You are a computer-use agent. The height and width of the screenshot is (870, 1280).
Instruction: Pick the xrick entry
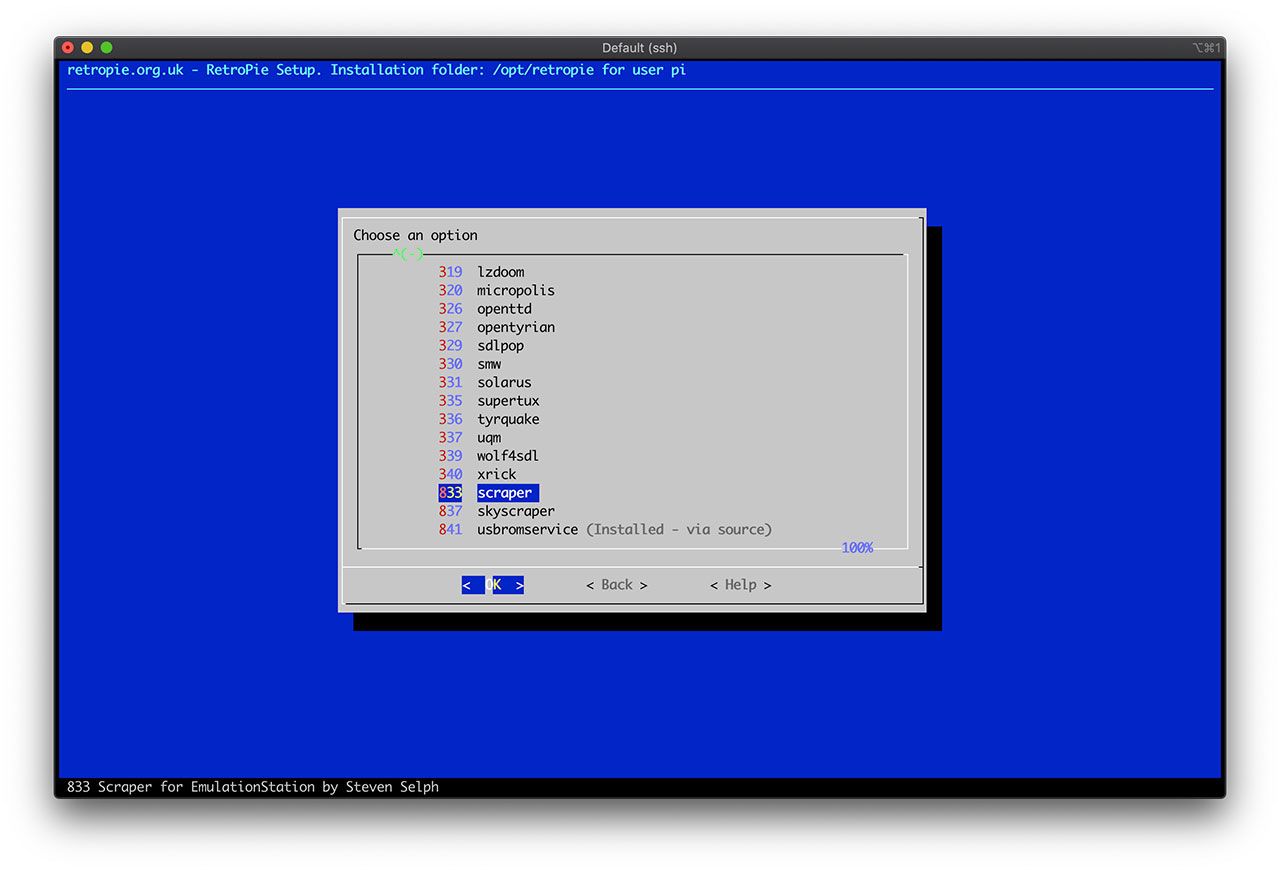[x=496, y=474]
